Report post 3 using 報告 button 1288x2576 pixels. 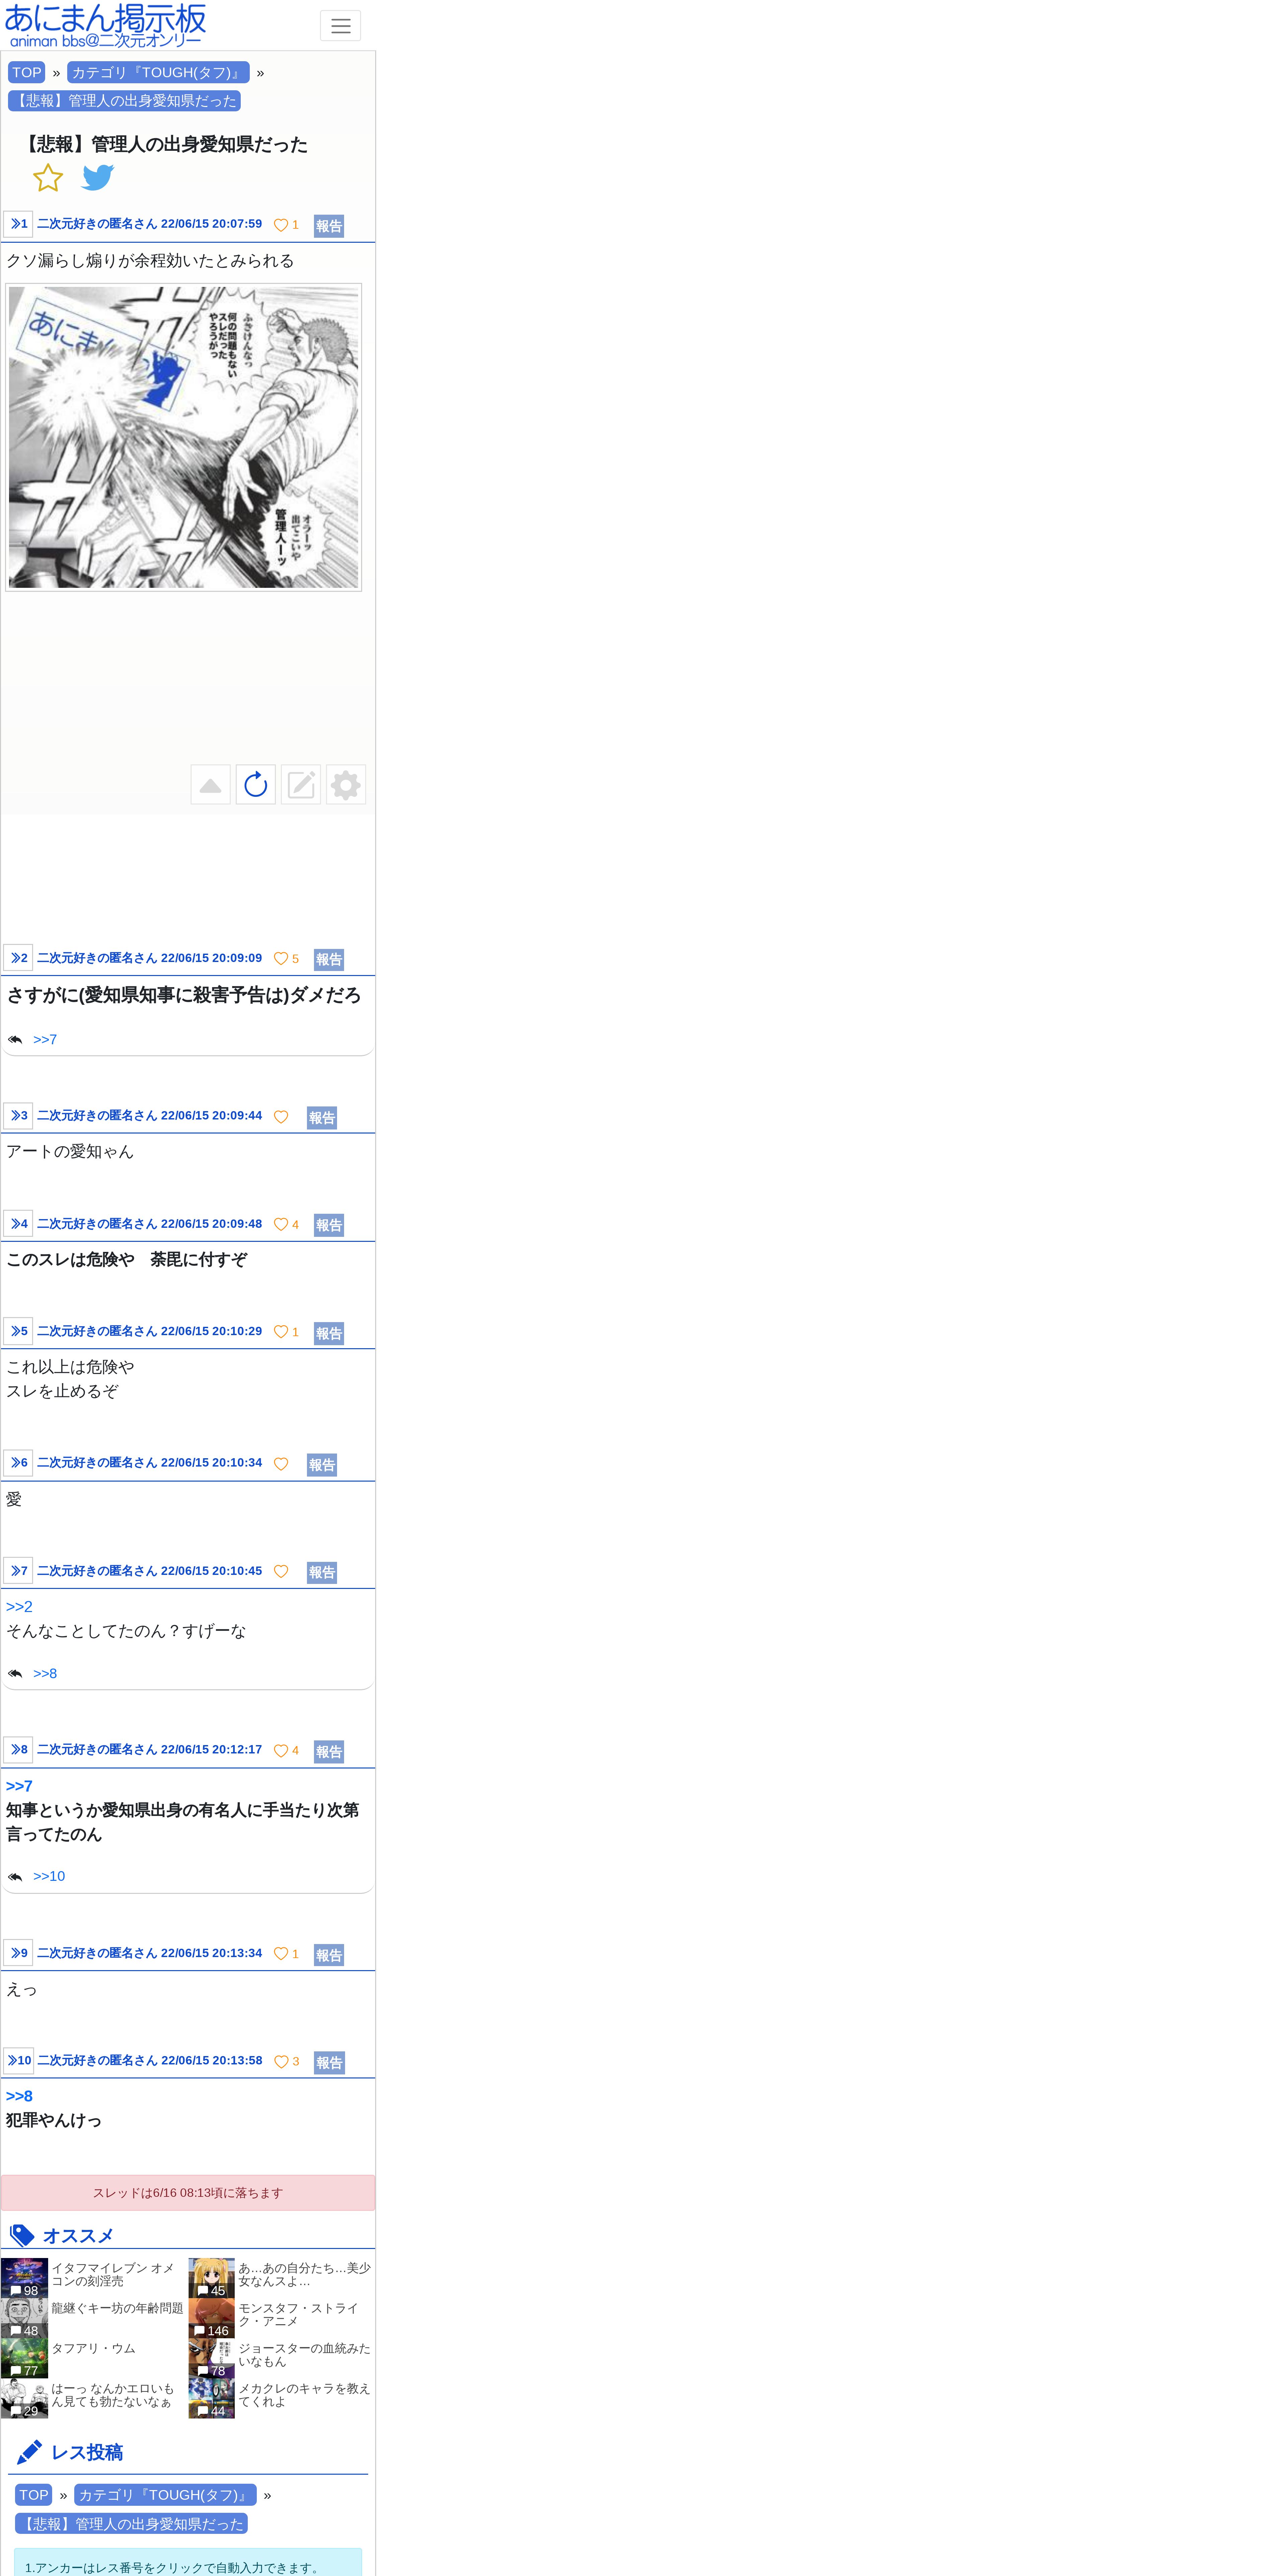coord(322,1118)
